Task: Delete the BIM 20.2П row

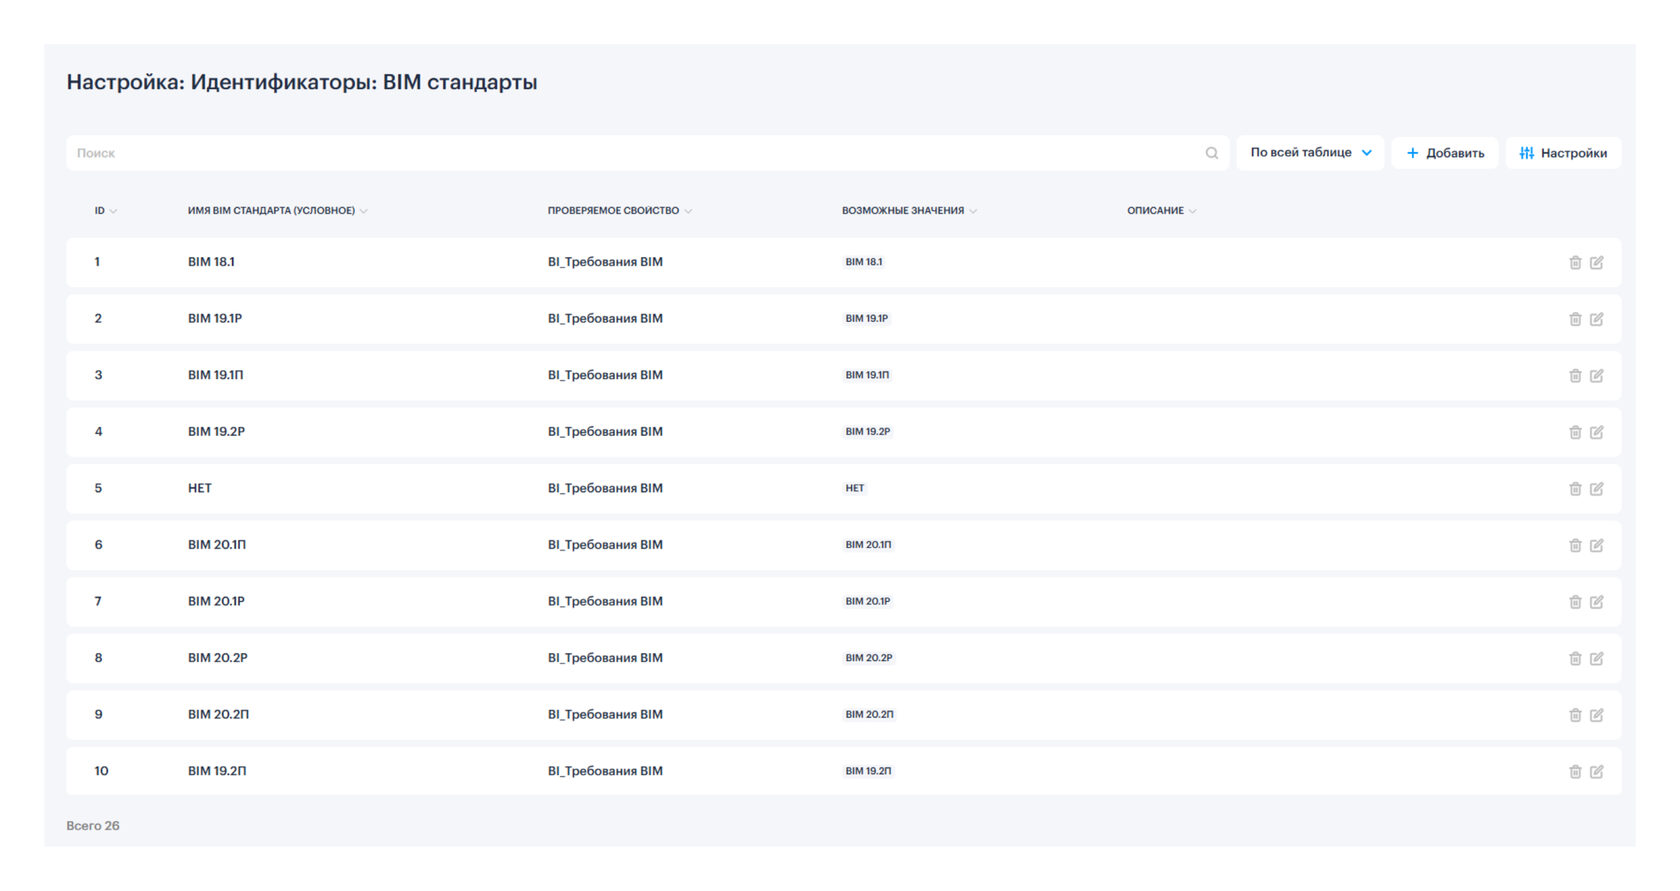Action: (1575, 715)
